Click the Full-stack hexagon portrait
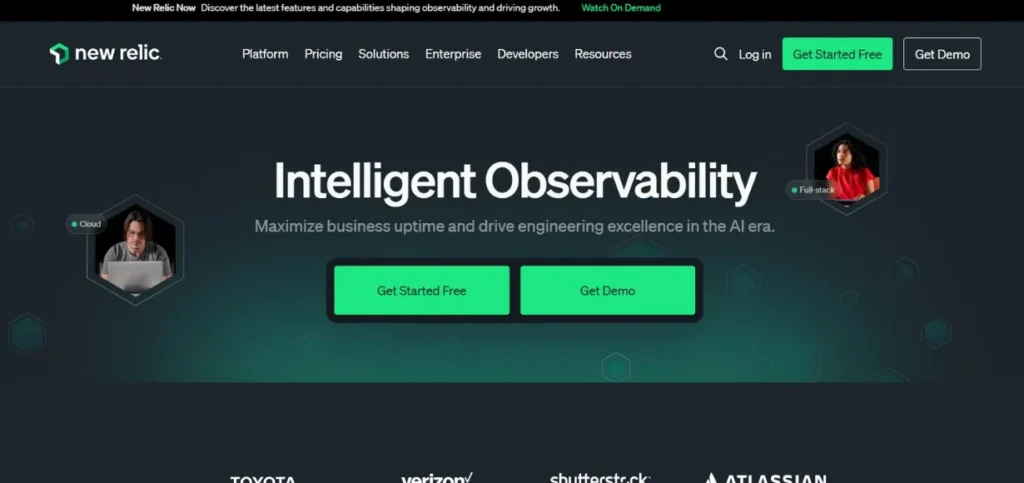This screenshot has height=483, width=1024. [x=846, y=168]
